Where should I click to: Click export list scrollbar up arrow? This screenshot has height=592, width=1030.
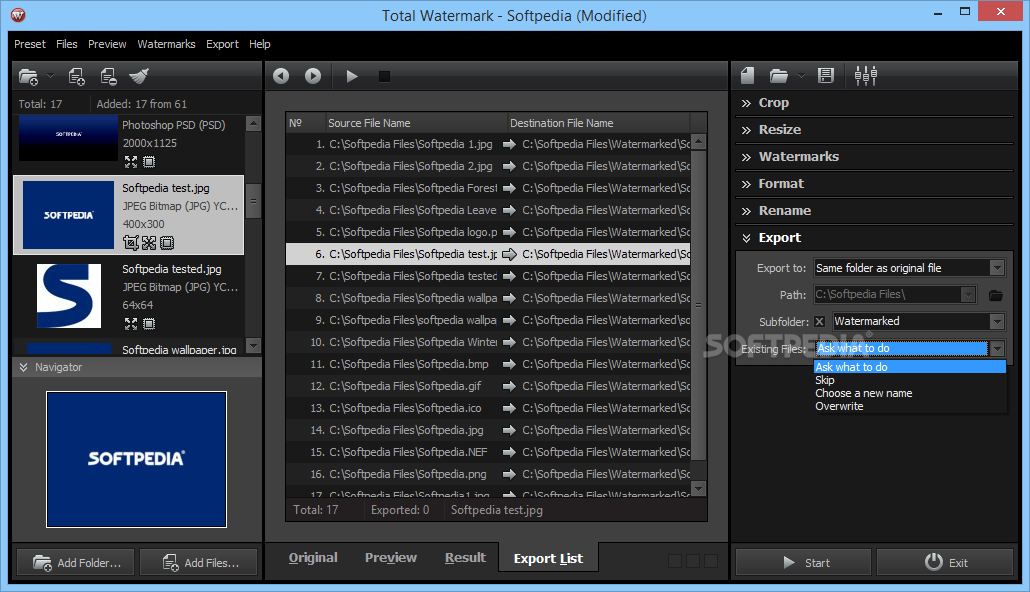(x=698, y=141)
